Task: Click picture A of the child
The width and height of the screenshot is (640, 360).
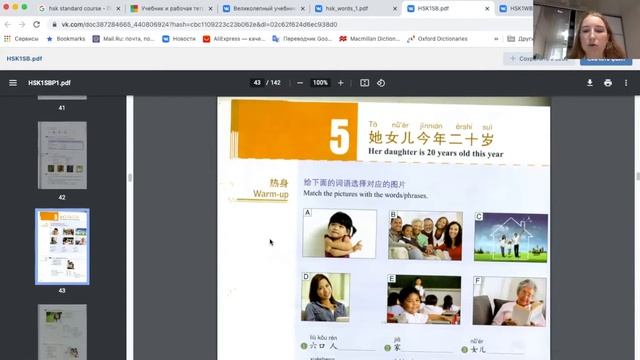Action: coord(339,233)
